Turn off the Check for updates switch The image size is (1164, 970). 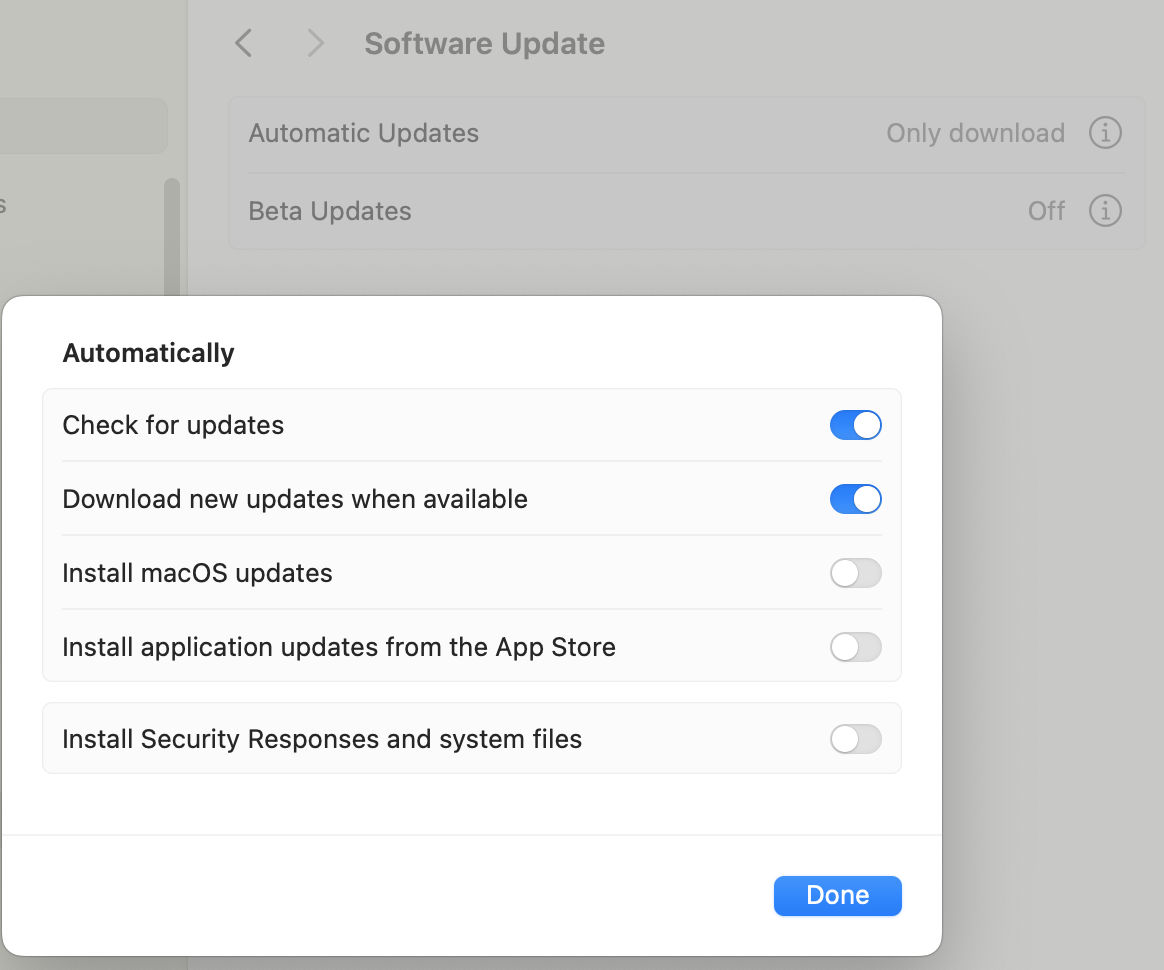(x=855, y=425)
